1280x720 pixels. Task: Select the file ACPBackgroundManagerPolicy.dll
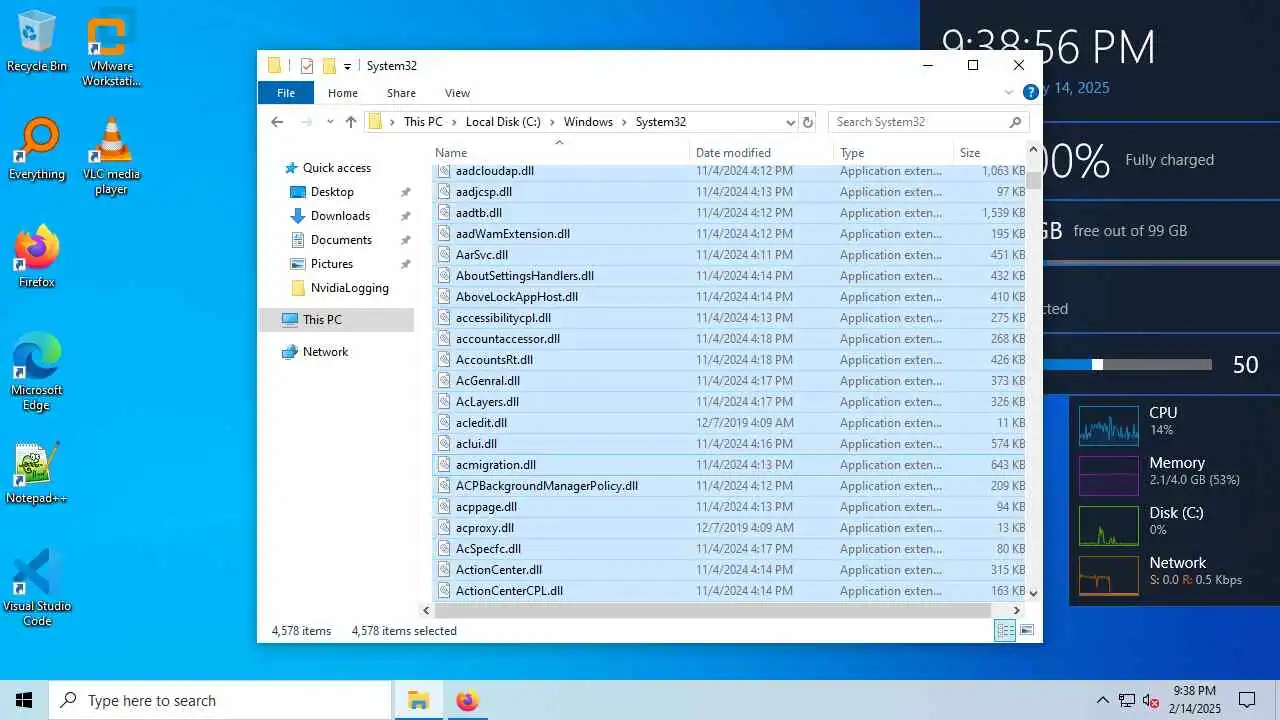729,486
